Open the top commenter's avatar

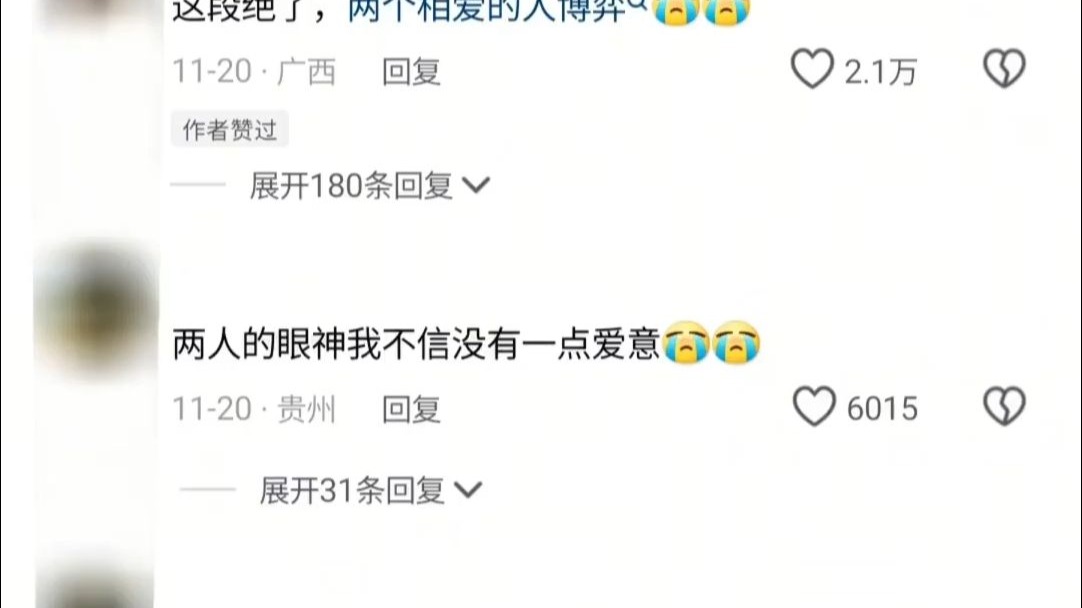[96, 12]
